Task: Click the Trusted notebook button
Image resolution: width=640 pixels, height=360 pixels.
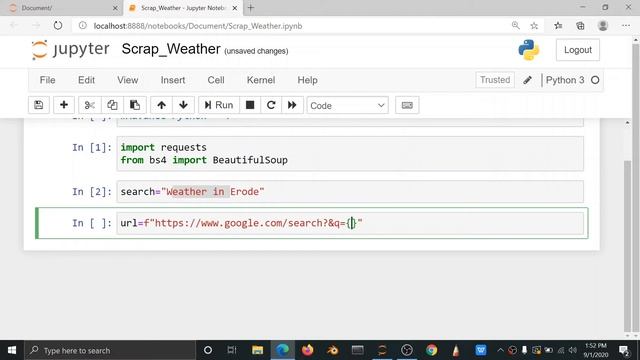Action: (x=495, y=80)
